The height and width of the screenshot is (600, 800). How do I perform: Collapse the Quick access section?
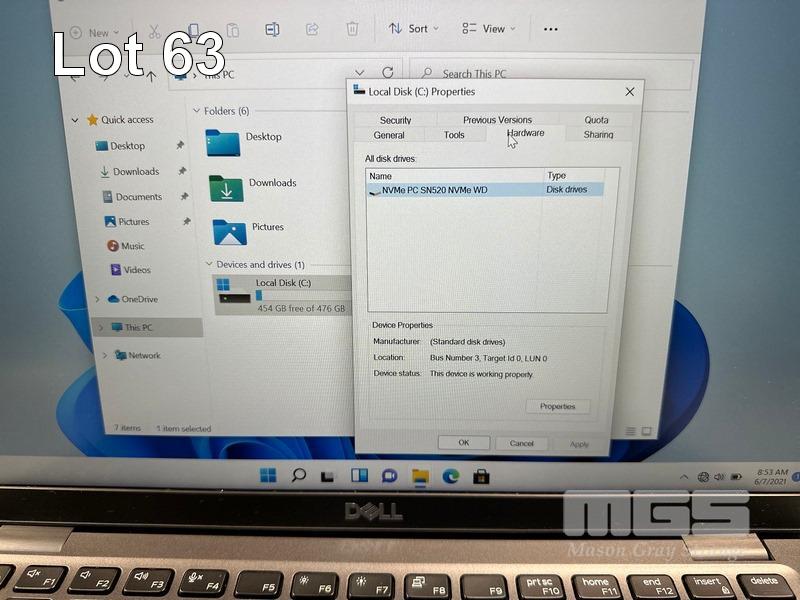(x=75, y=120)
